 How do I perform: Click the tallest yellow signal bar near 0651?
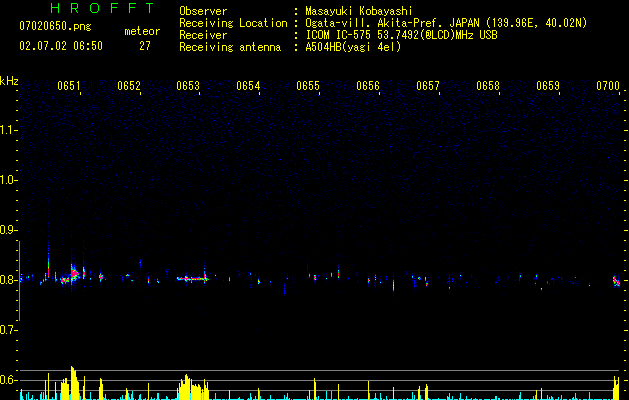[74, 383]
